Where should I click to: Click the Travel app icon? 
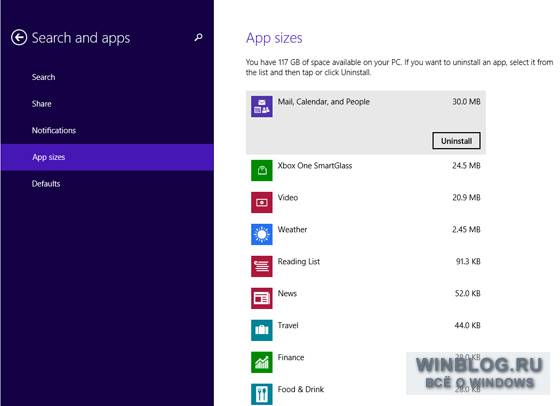point(261,330)
